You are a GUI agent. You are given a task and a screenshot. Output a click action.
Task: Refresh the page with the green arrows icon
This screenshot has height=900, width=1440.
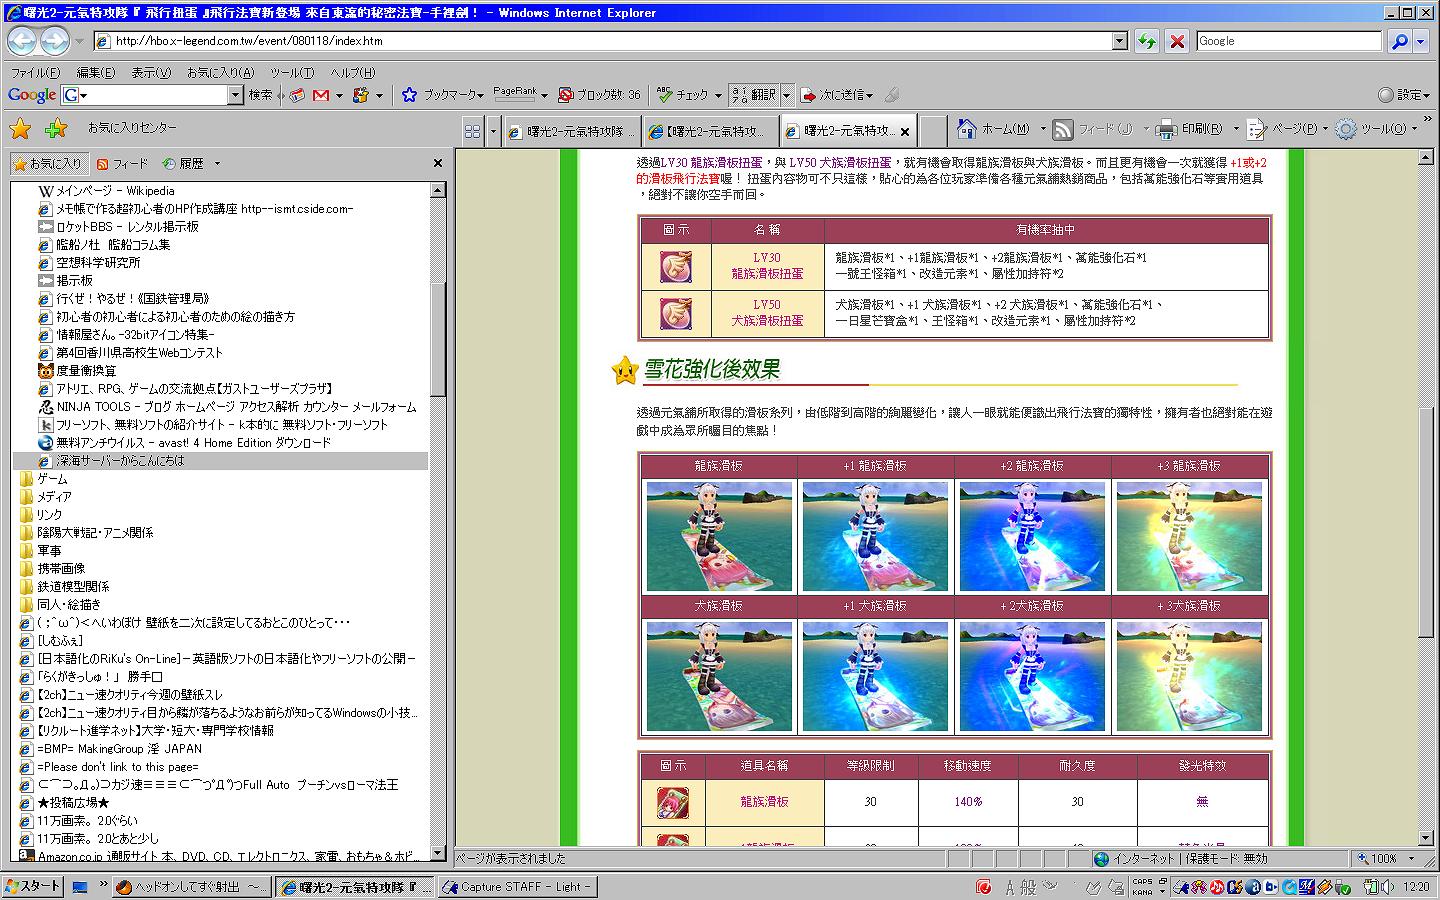click(1147, 41)
